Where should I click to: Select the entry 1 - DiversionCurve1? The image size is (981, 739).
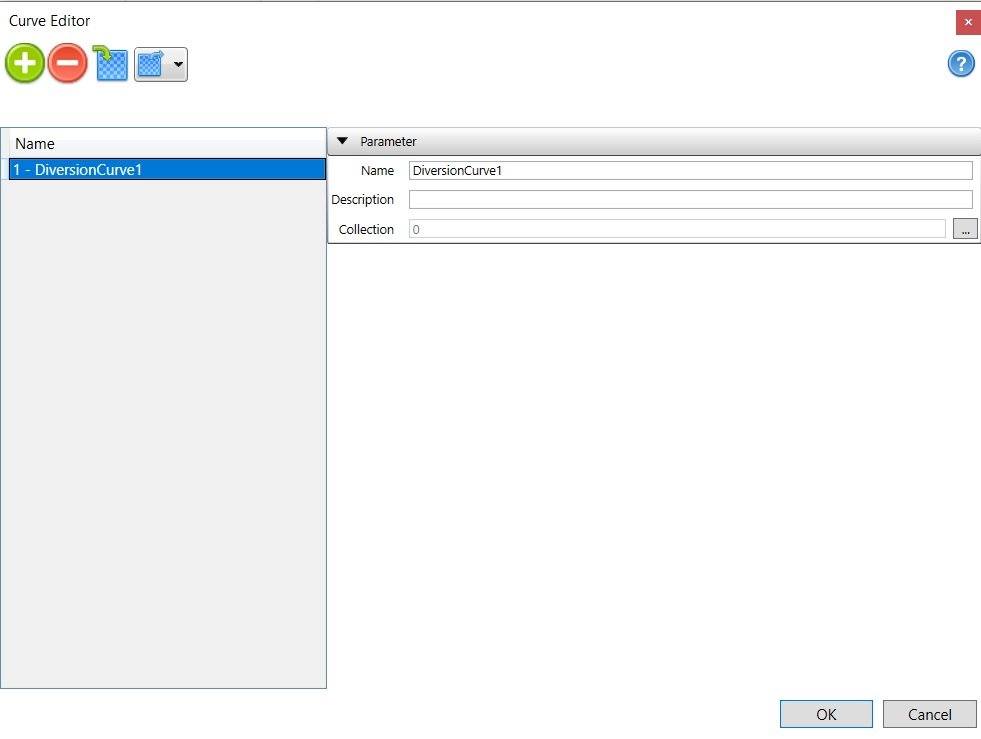[165, 169]
